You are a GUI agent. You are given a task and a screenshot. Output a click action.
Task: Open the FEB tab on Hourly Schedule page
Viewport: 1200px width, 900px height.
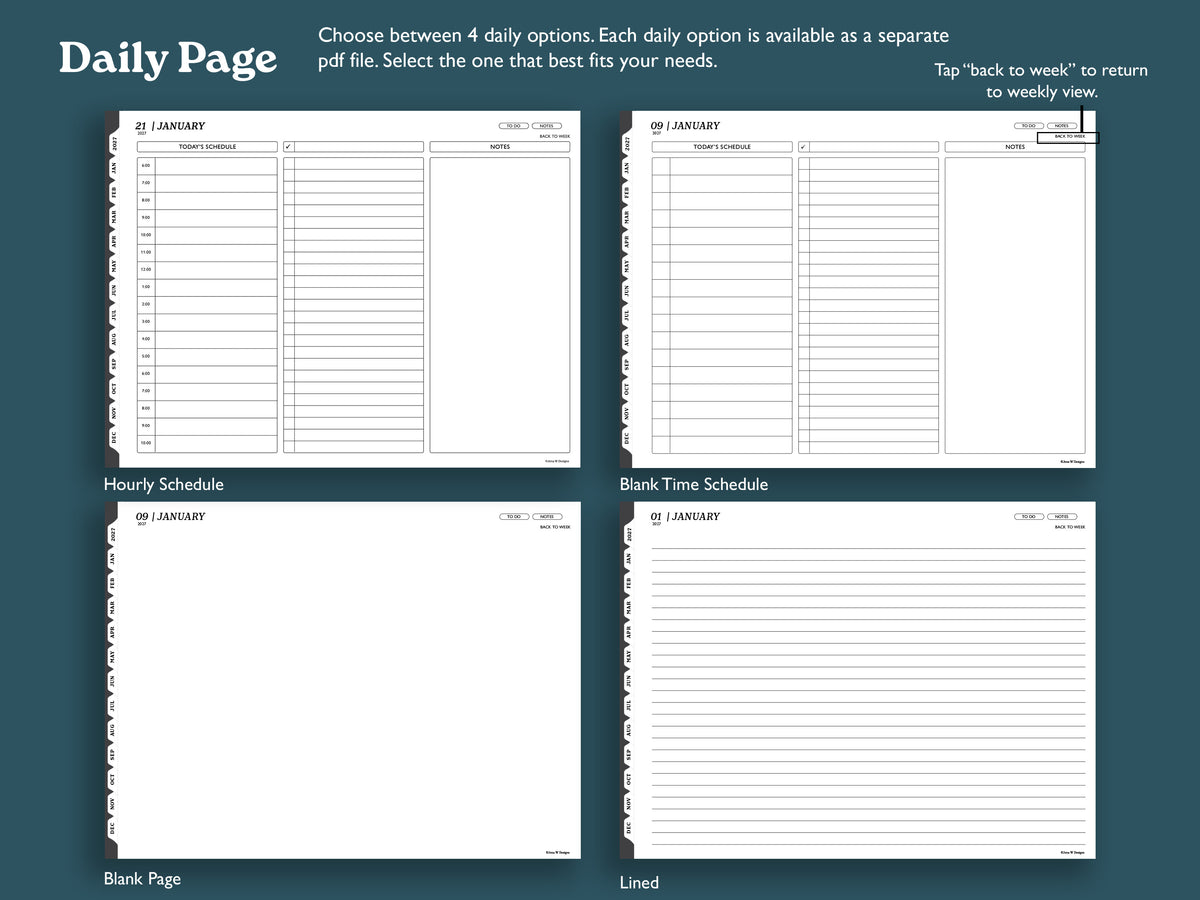pos(113,192)
